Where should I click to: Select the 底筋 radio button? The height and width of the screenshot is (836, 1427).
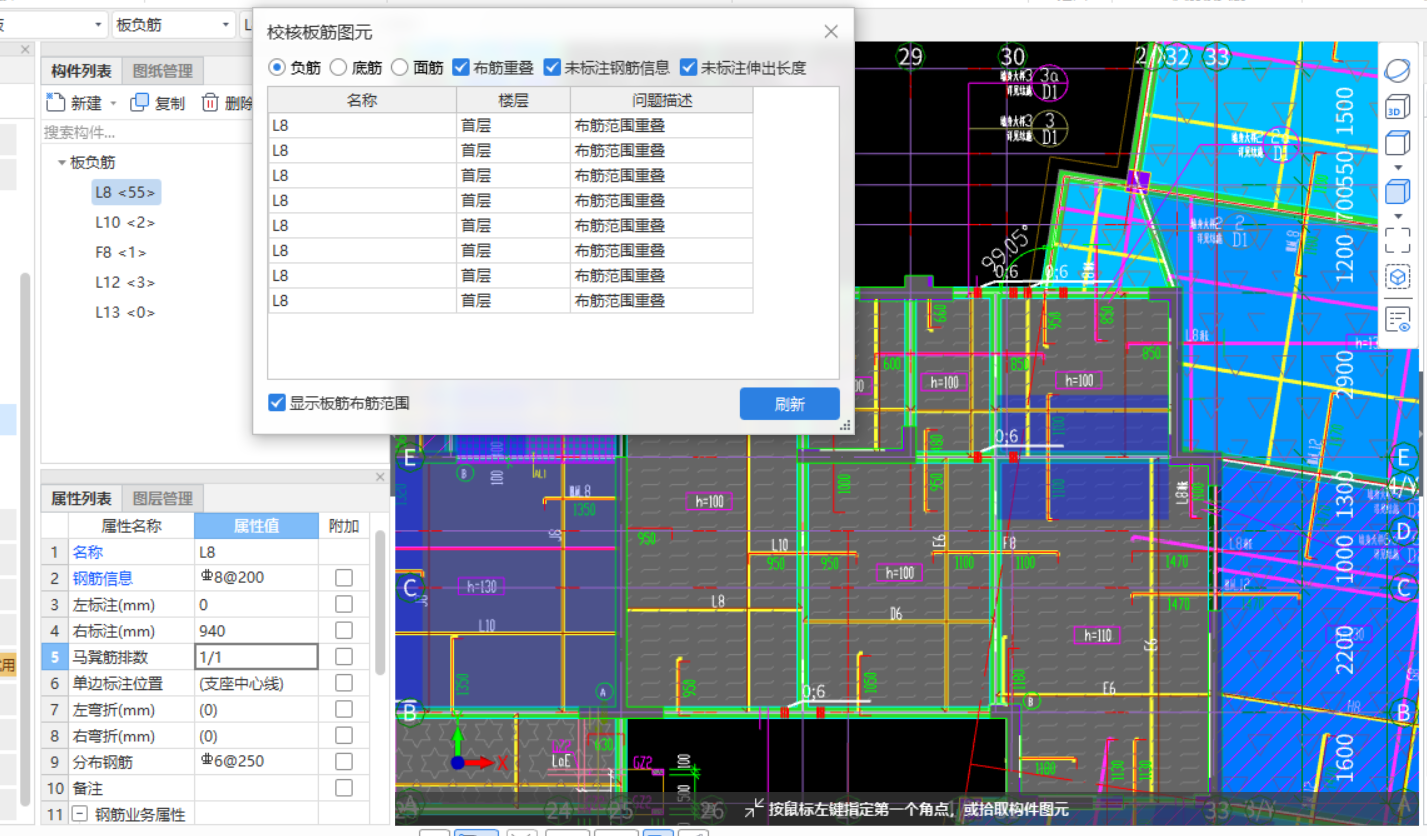tap(338, 68)
